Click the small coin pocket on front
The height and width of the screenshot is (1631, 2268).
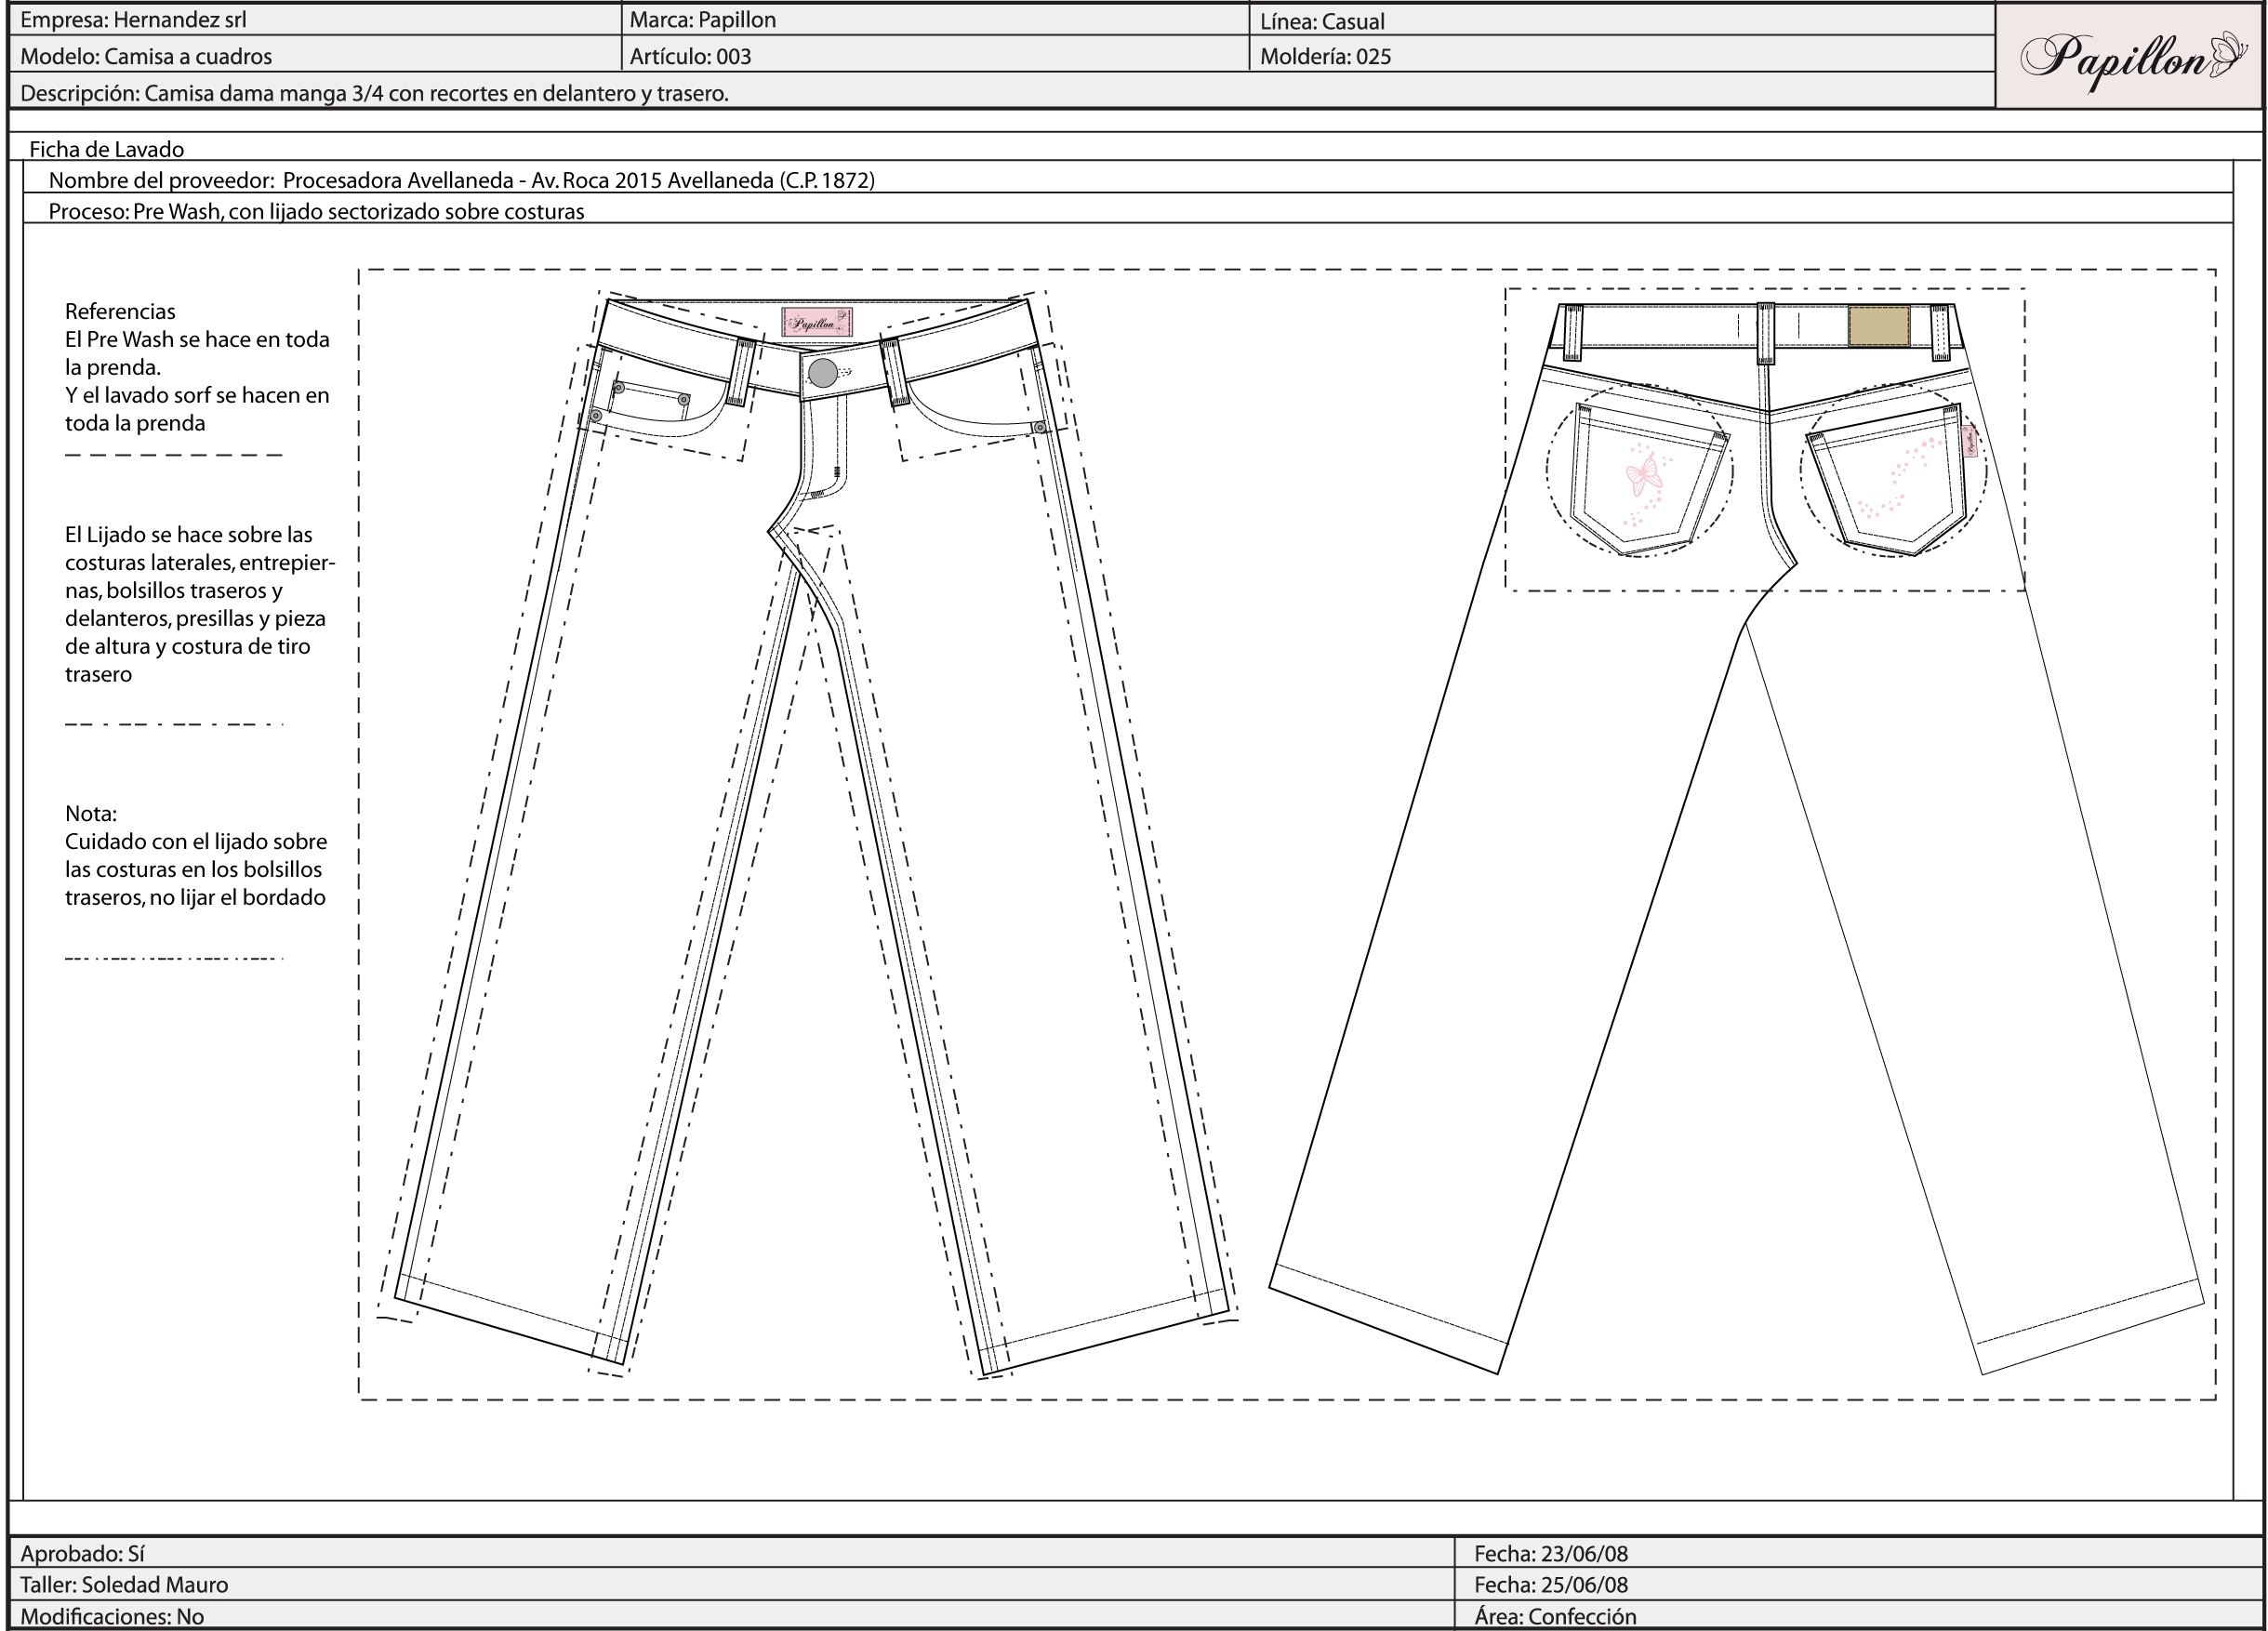point(651,401)
